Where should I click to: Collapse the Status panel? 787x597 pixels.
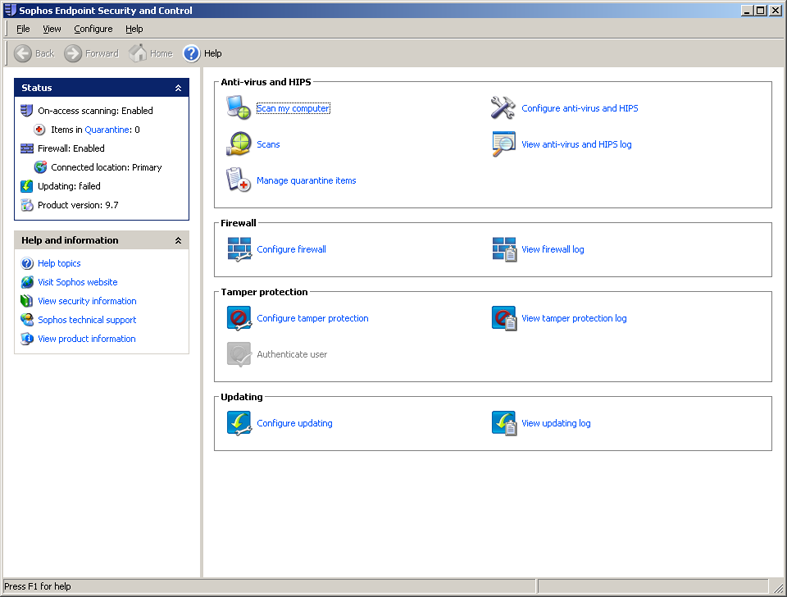coord(178,88)
